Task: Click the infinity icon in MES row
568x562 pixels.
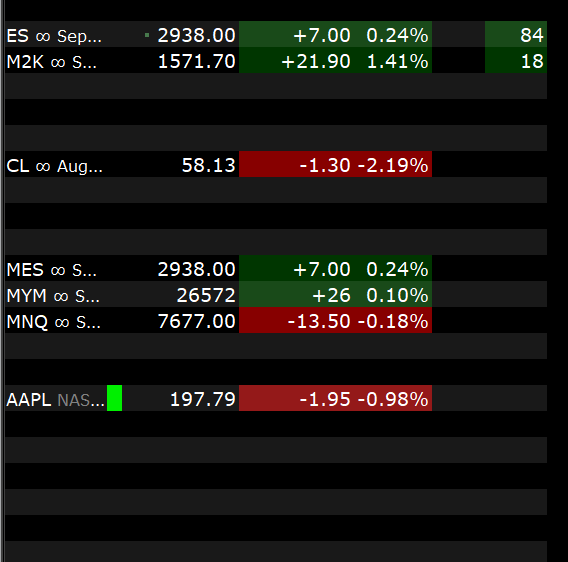Action: 58,270
